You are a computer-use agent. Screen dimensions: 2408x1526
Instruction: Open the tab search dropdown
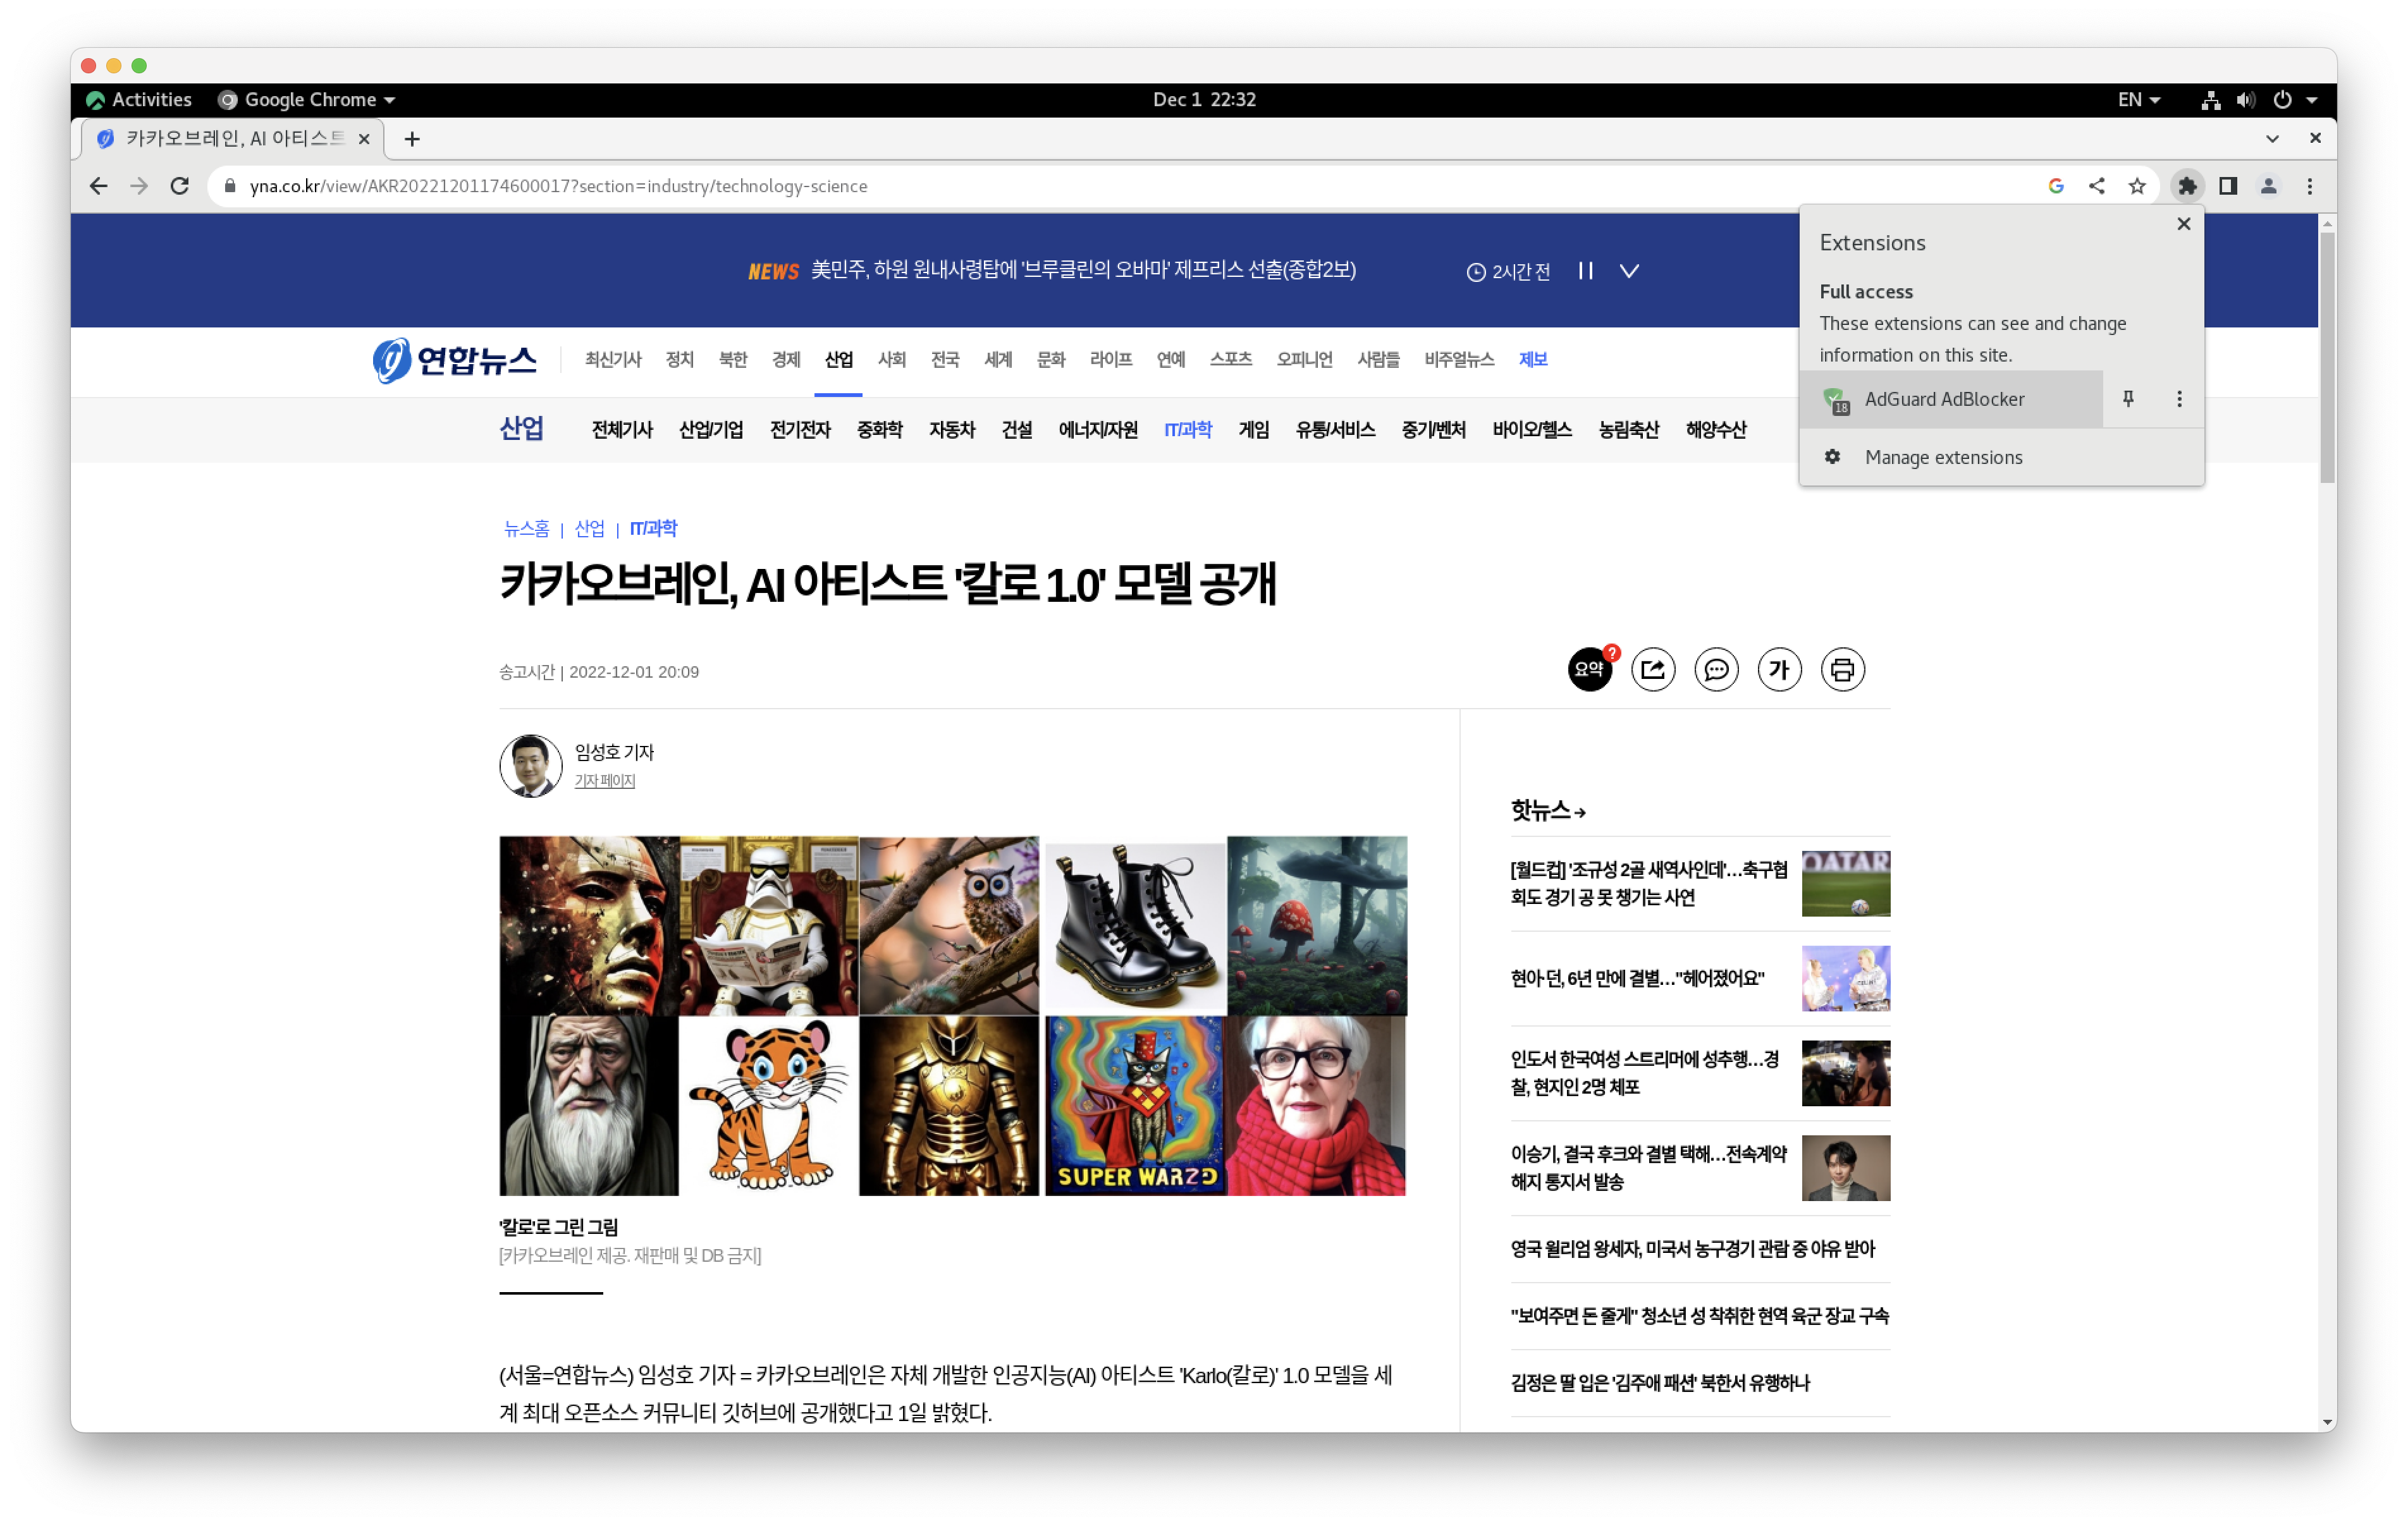pos(2272,139)
